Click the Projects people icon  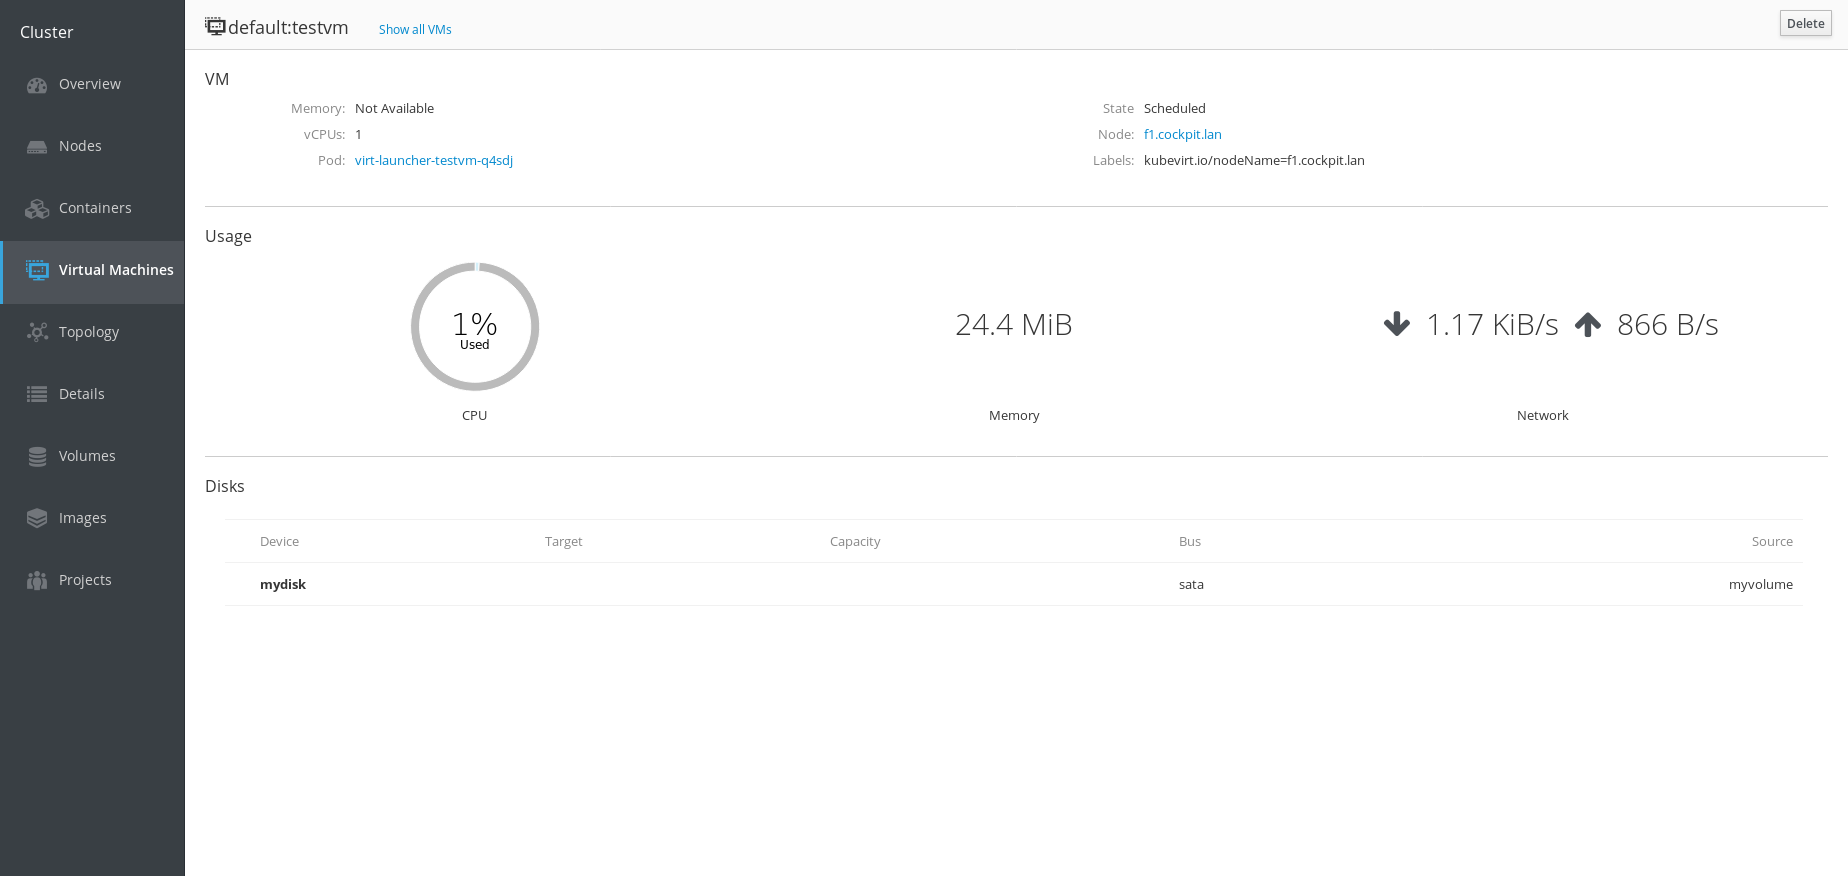pyautogui.click(x=37, y=581)
